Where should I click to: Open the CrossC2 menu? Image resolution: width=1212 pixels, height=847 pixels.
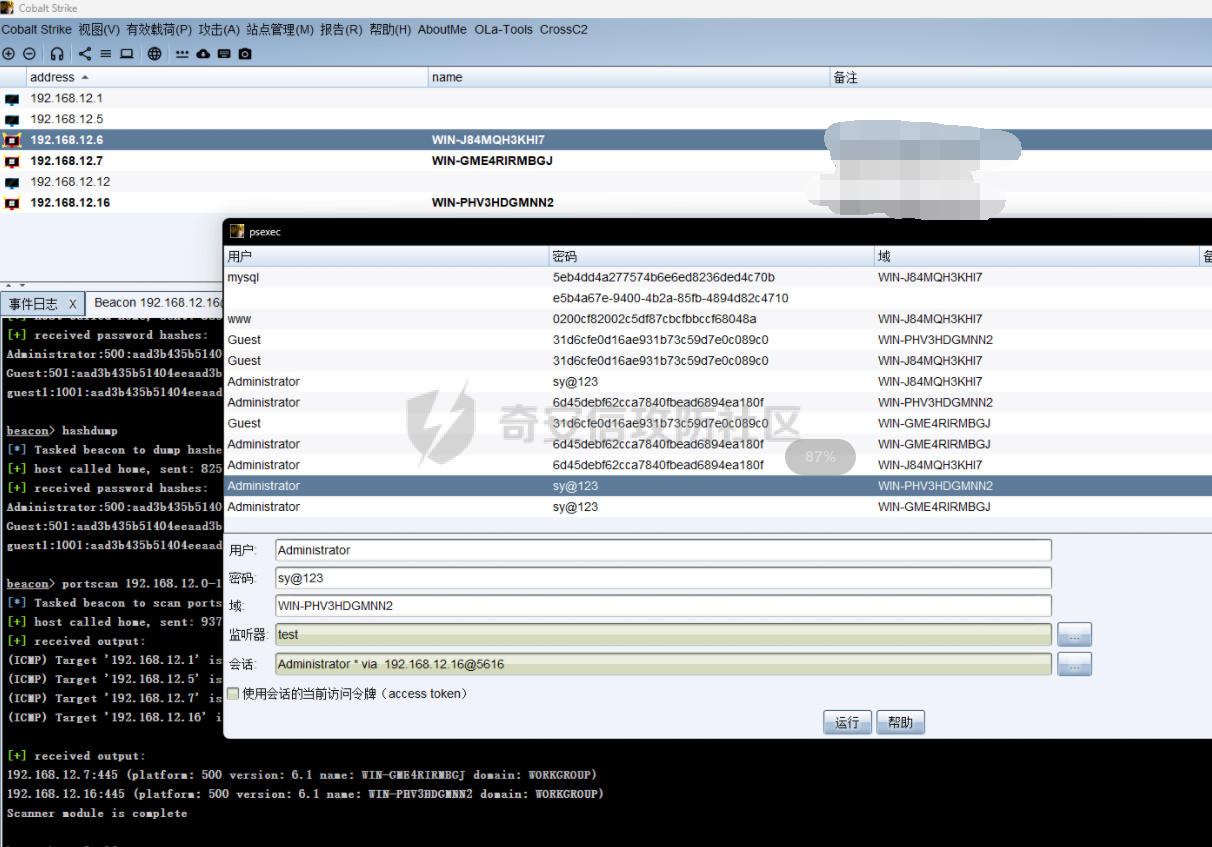pos(564,30)
